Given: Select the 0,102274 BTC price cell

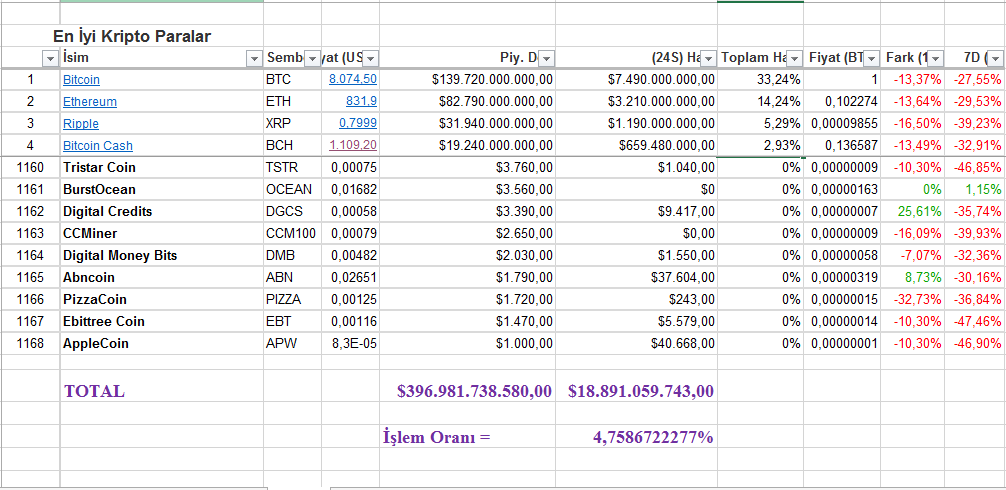Looking at the screenshot, I should (842, 101).
